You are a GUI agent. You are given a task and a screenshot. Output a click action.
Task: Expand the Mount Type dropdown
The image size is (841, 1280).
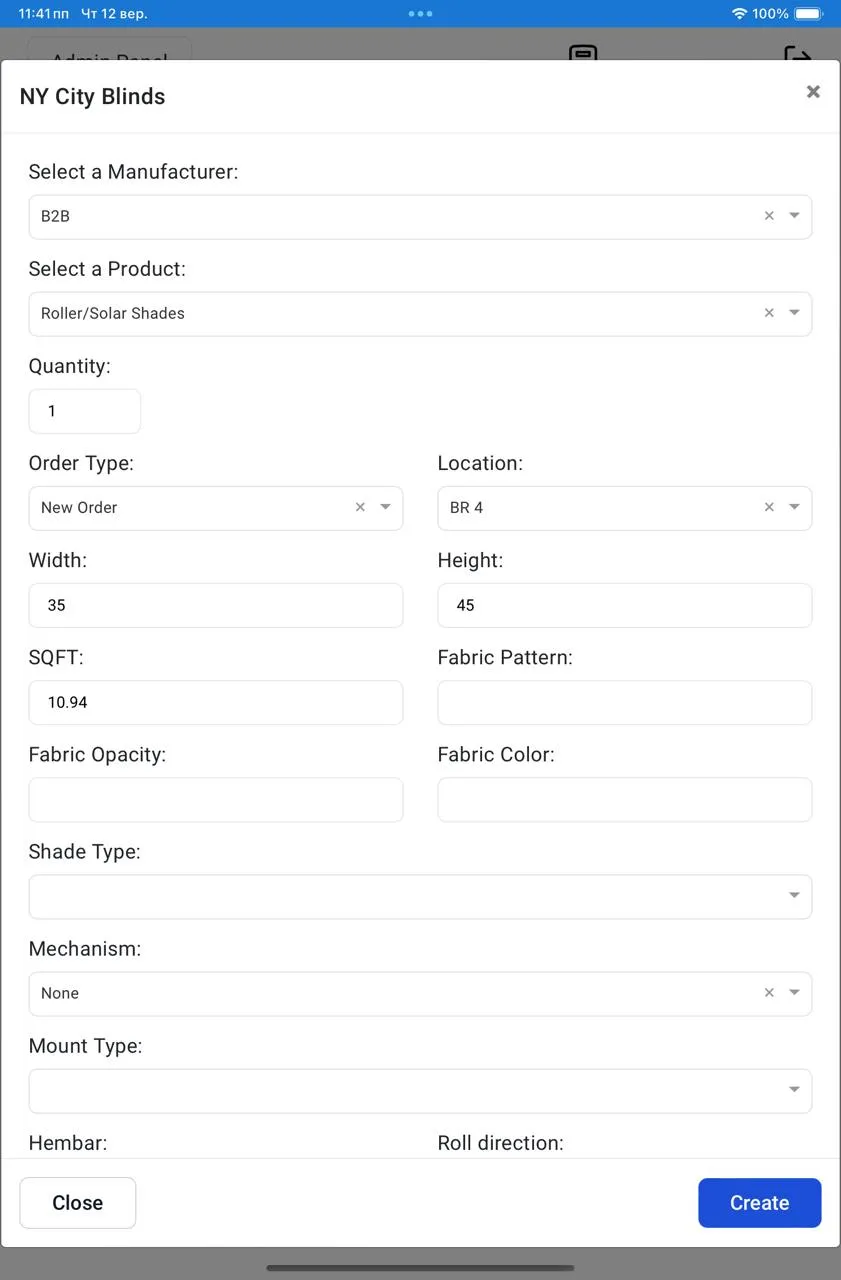point(794,1090)
